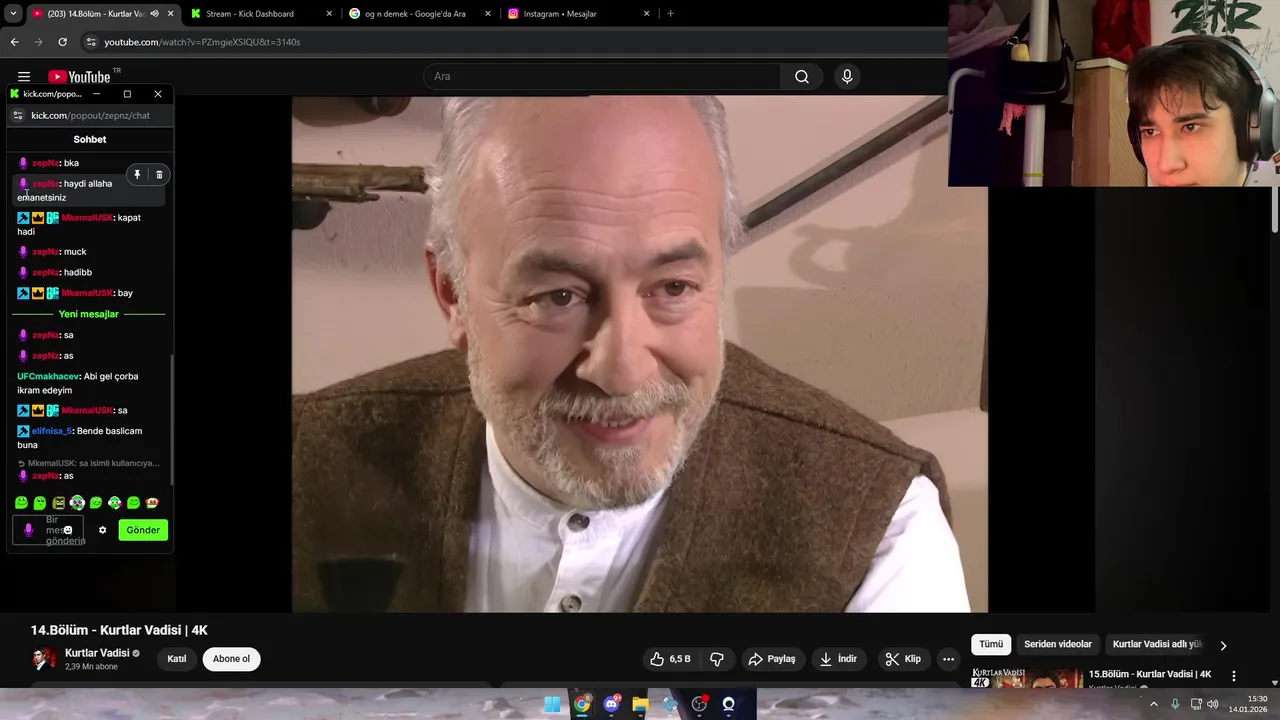Go back with the browser back arrow
The image size is (1280, 720).
point(14,42)
